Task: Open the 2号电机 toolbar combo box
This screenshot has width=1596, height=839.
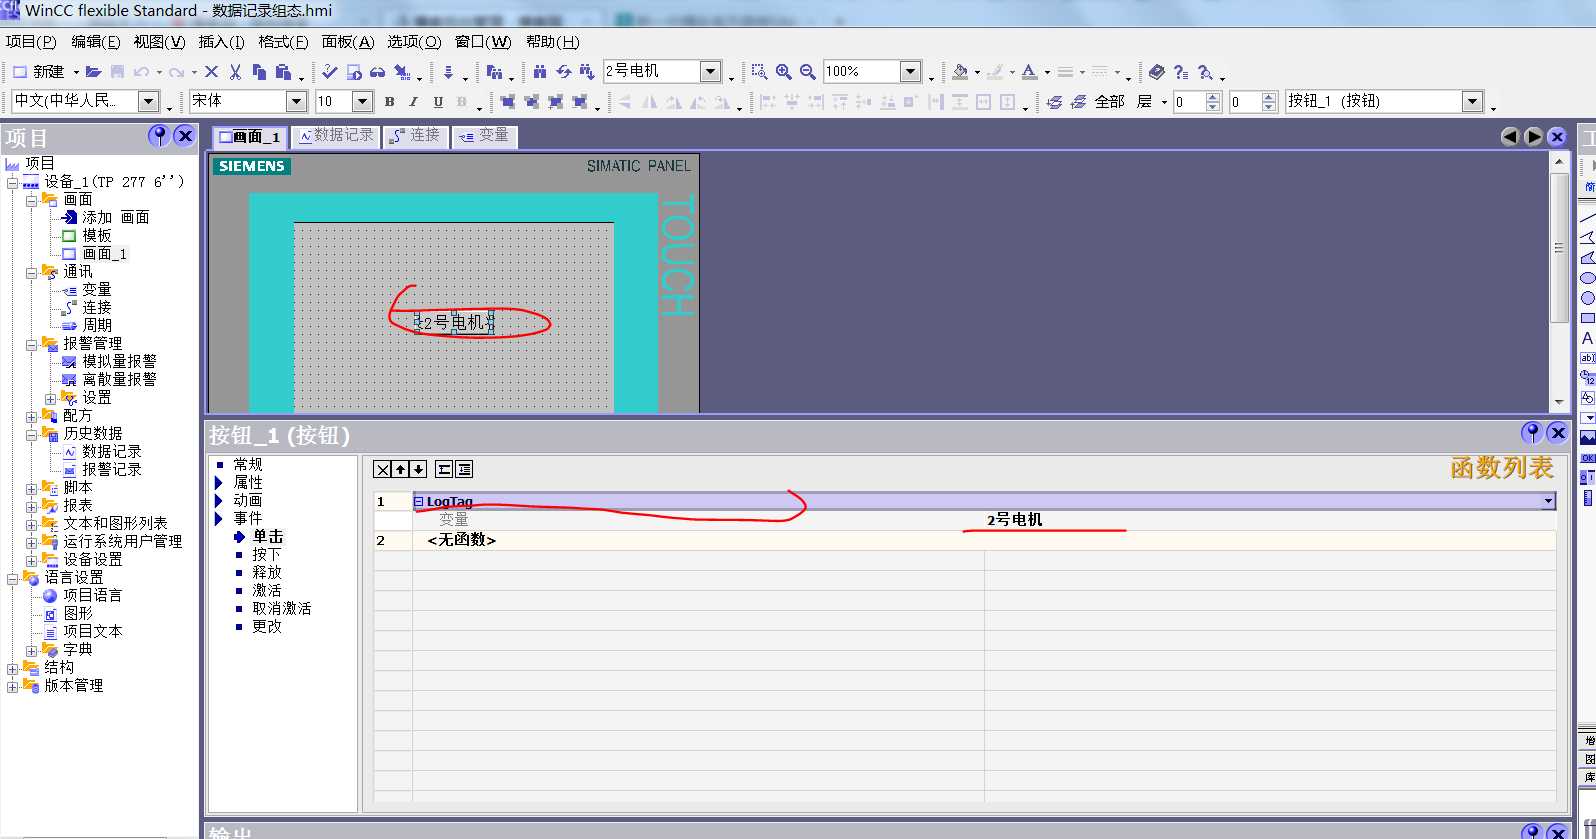Action: point(710,71)
